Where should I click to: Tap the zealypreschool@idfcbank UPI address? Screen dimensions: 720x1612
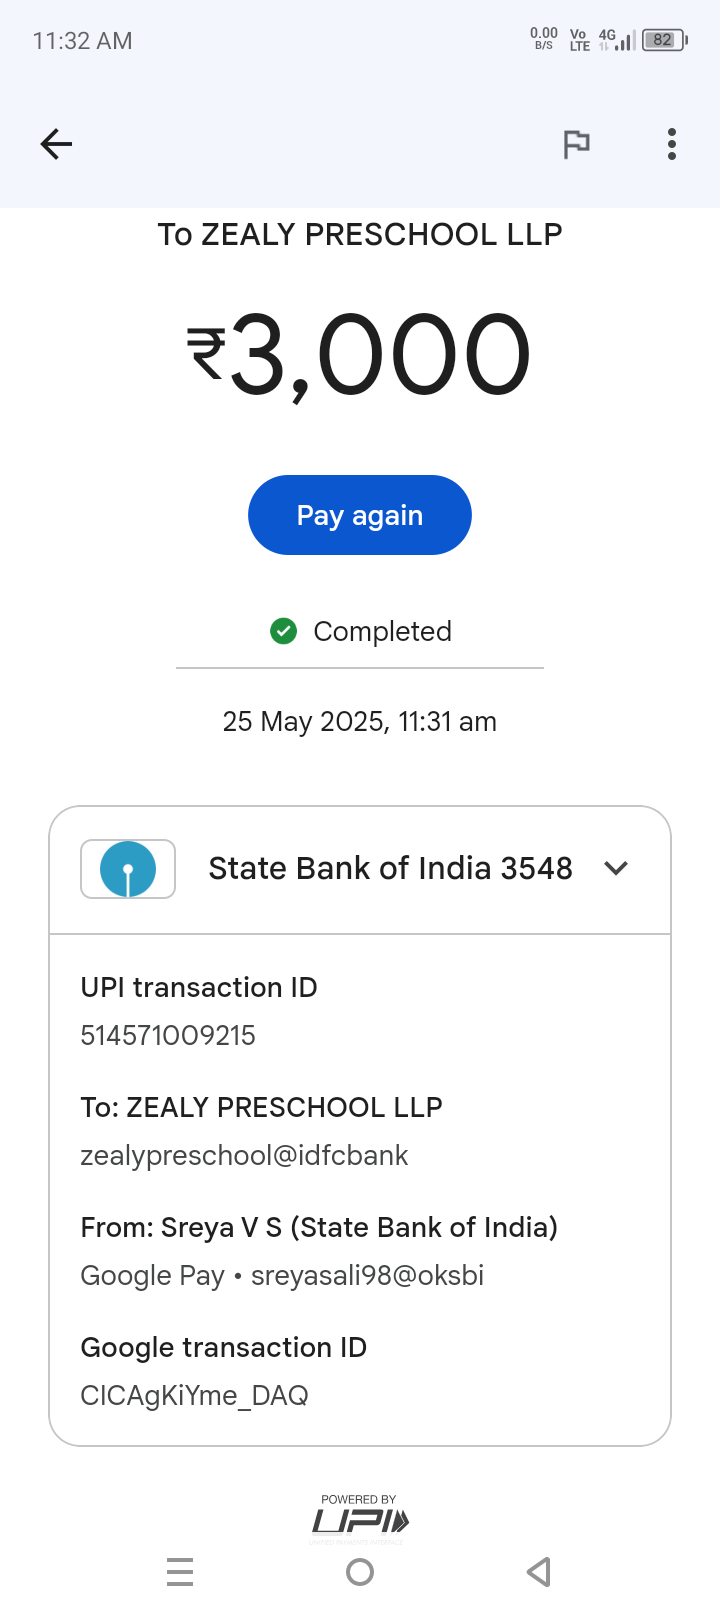point(244,1155)
